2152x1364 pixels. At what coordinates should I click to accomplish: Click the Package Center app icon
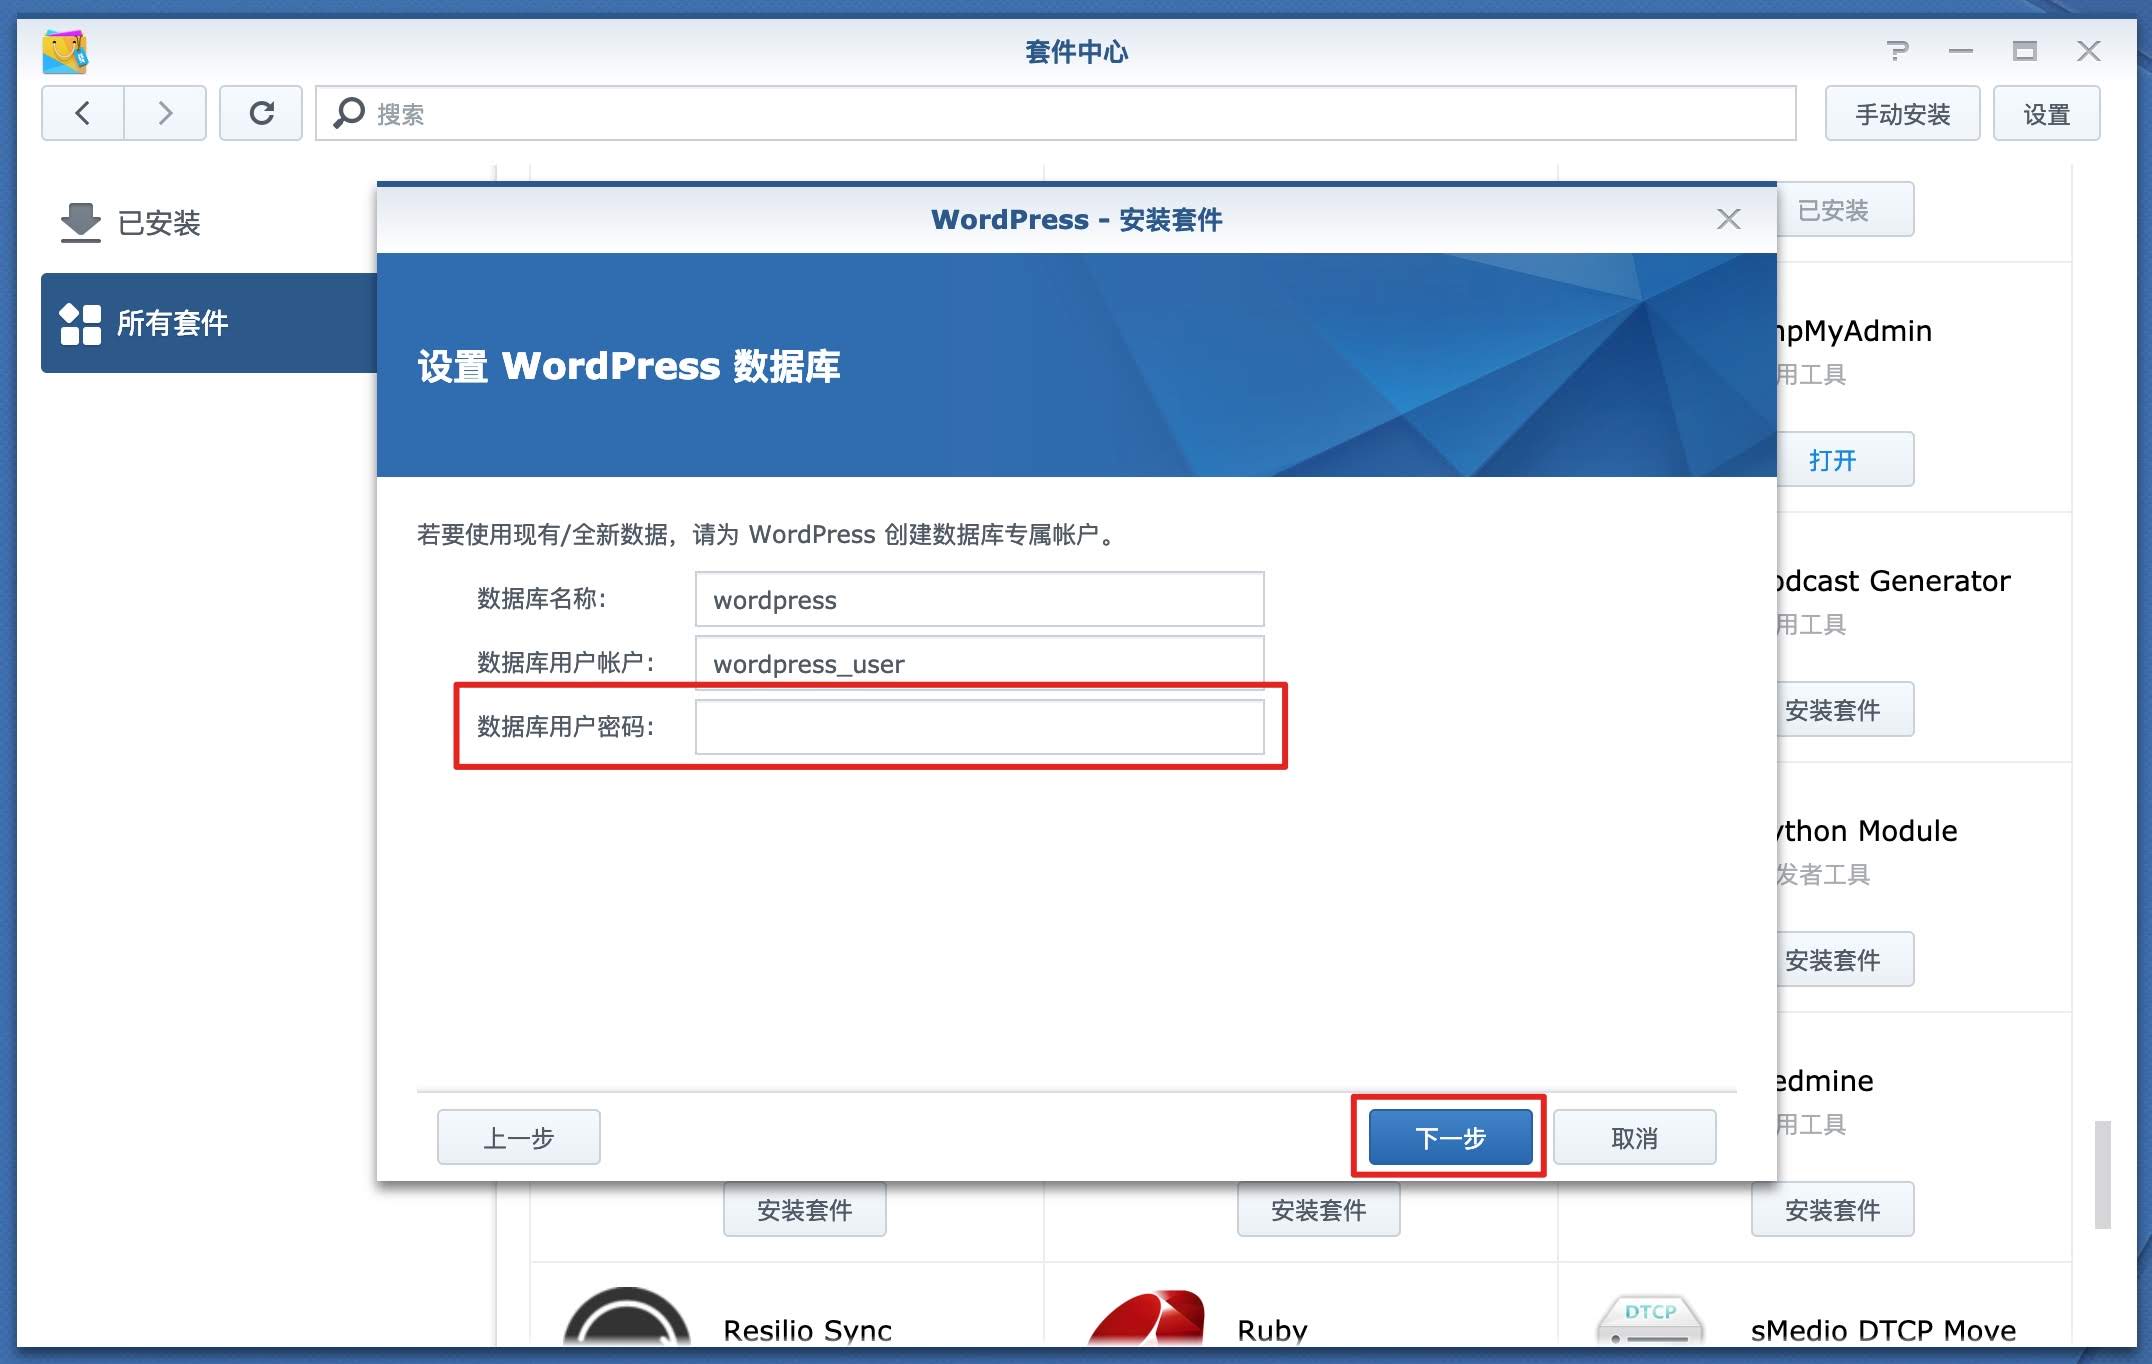65,51
